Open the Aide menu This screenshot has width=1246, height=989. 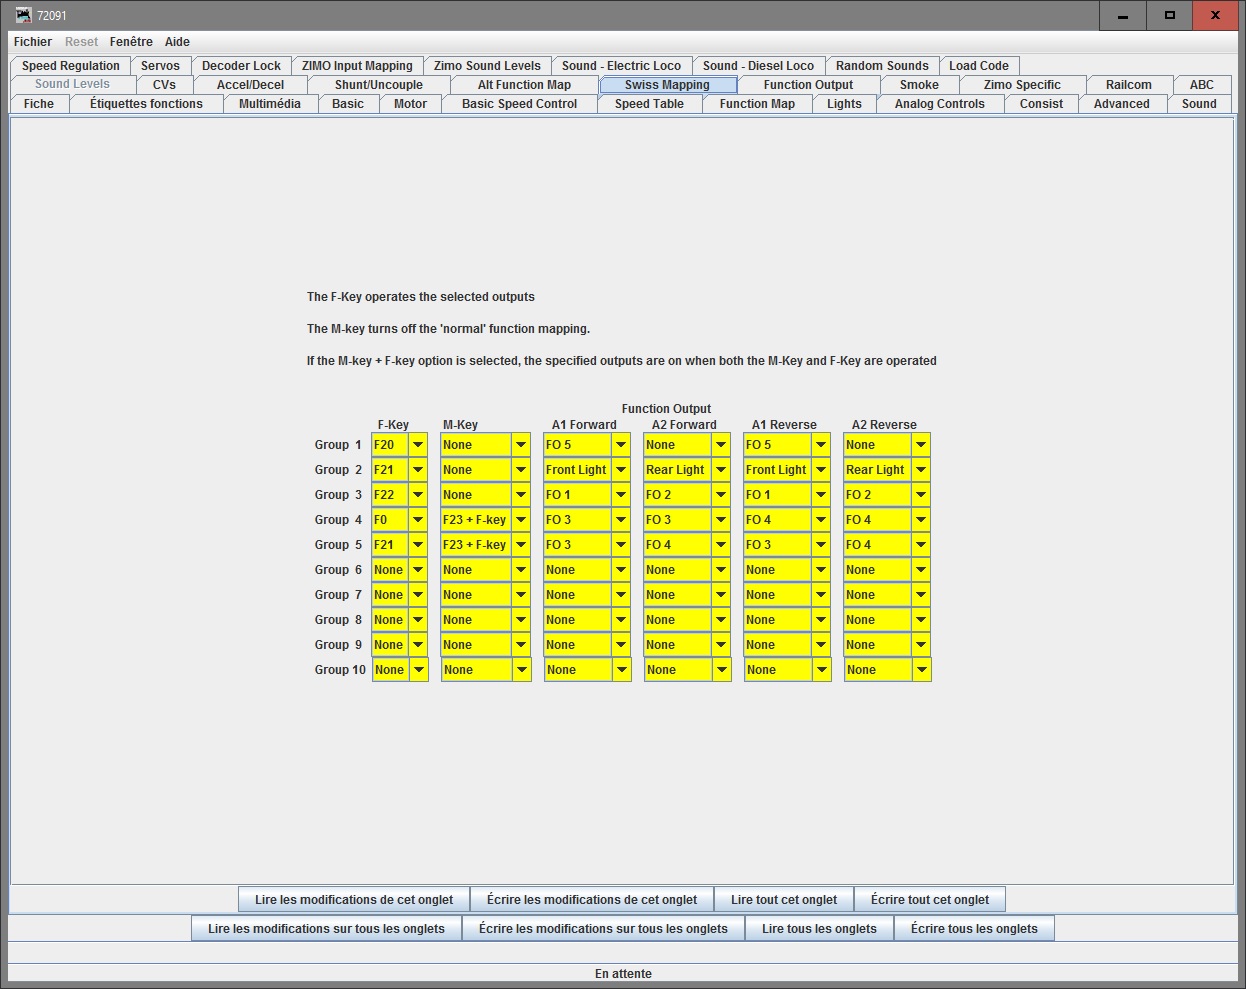pyautogui.click(x=177, y=42)
